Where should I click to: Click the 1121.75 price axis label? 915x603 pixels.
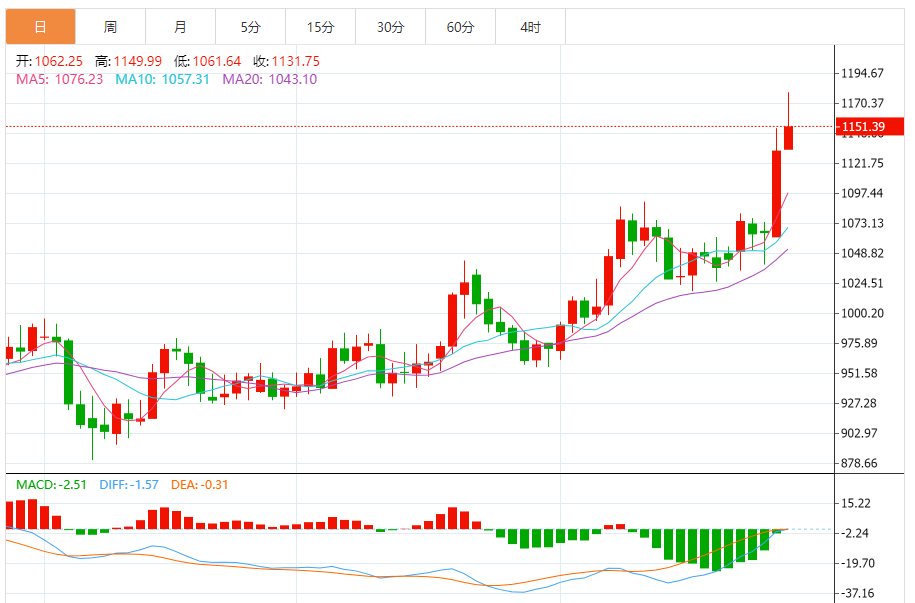click(862, 163)
